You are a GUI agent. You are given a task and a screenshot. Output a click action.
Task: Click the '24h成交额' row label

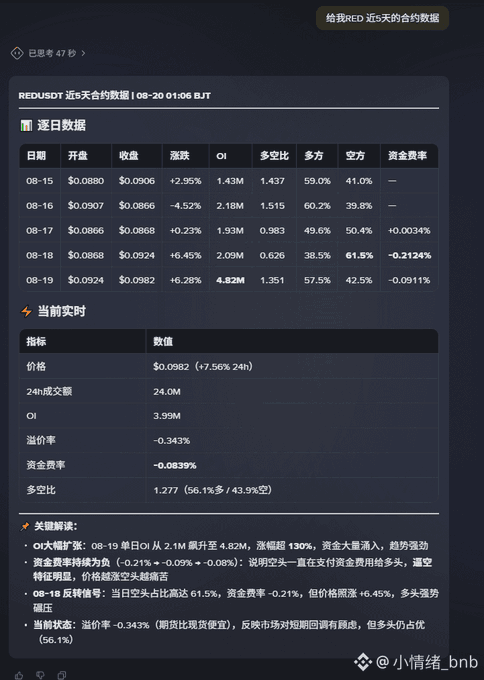49,392
